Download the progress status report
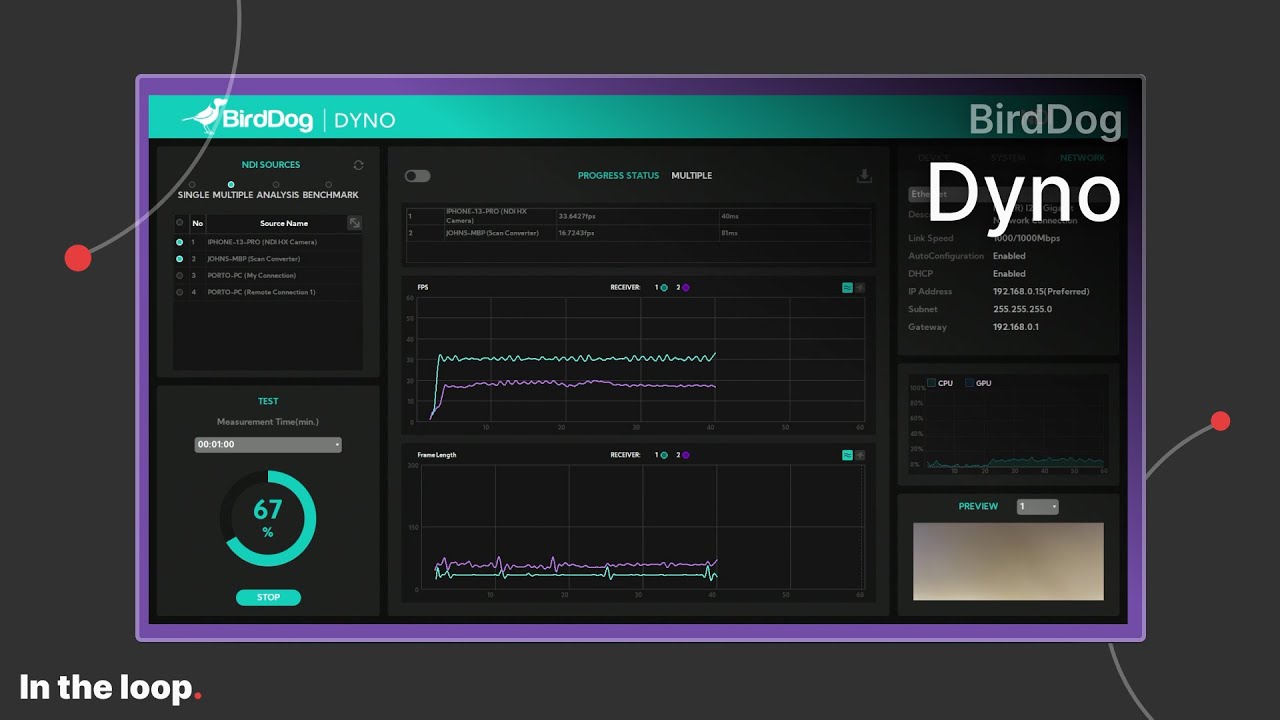 click(864, 176)
